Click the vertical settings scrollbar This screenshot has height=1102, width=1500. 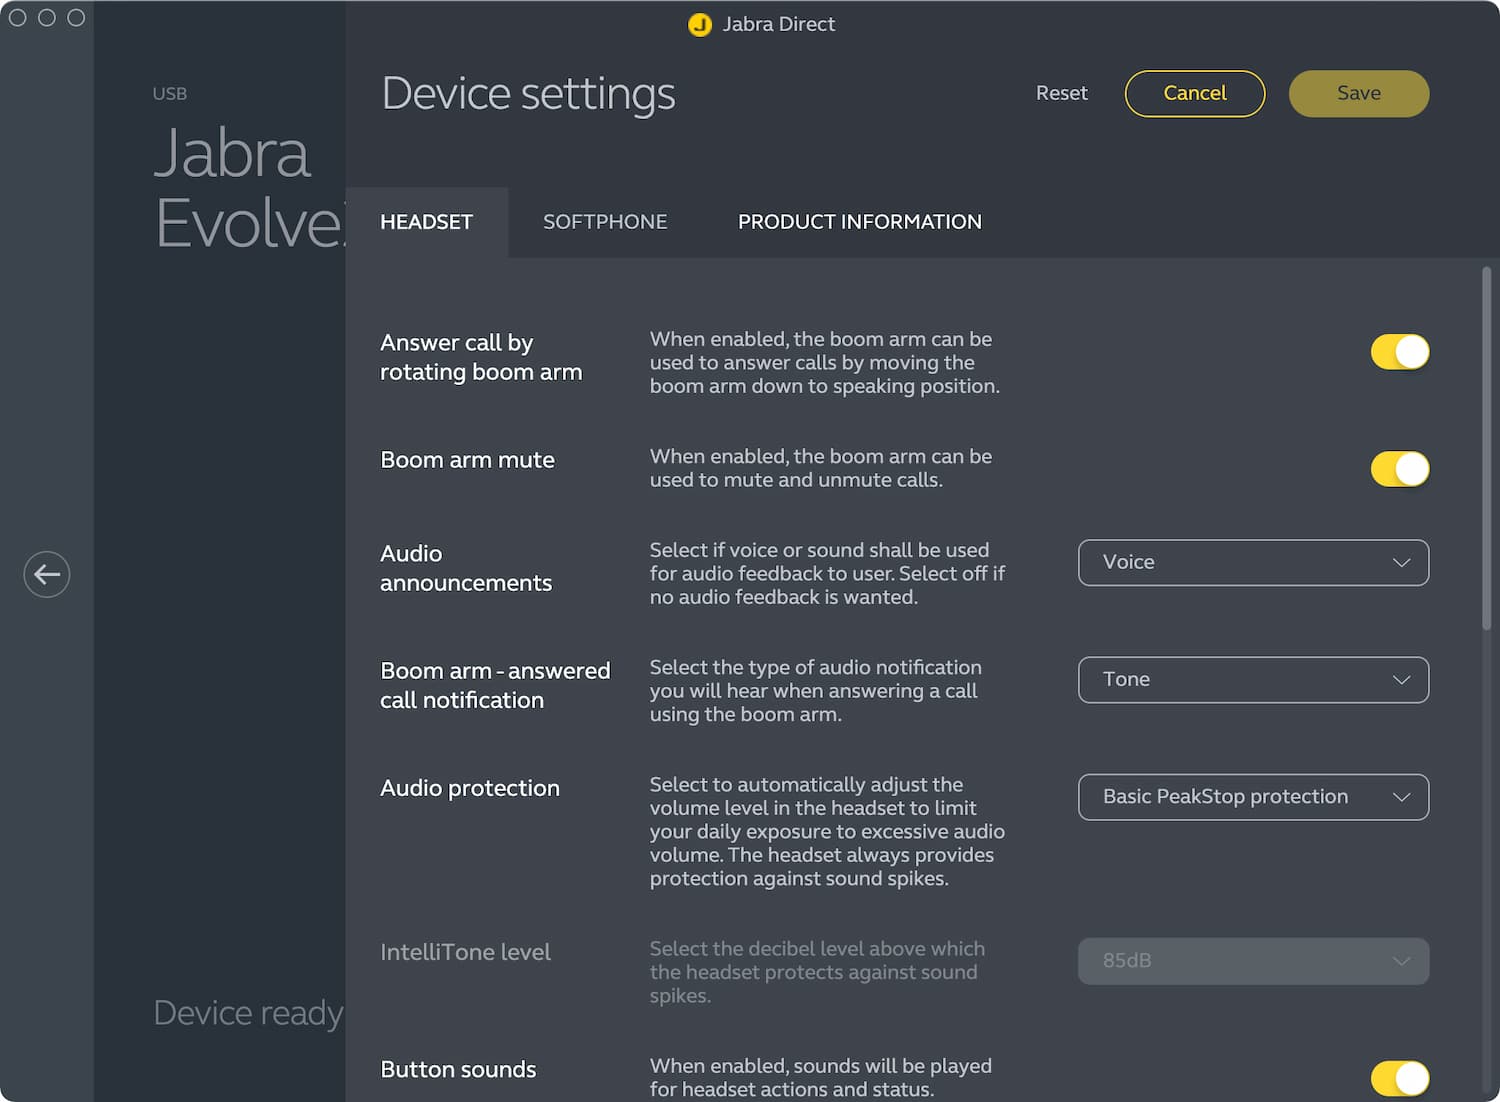(1486, 450)
